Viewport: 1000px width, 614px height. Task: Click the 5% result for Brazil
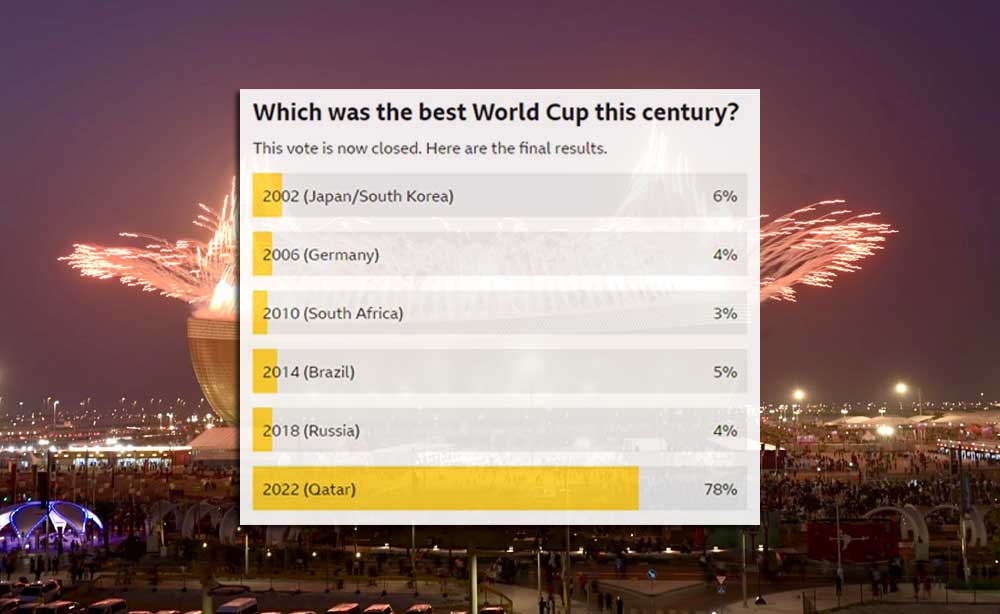tap(725, 372)
